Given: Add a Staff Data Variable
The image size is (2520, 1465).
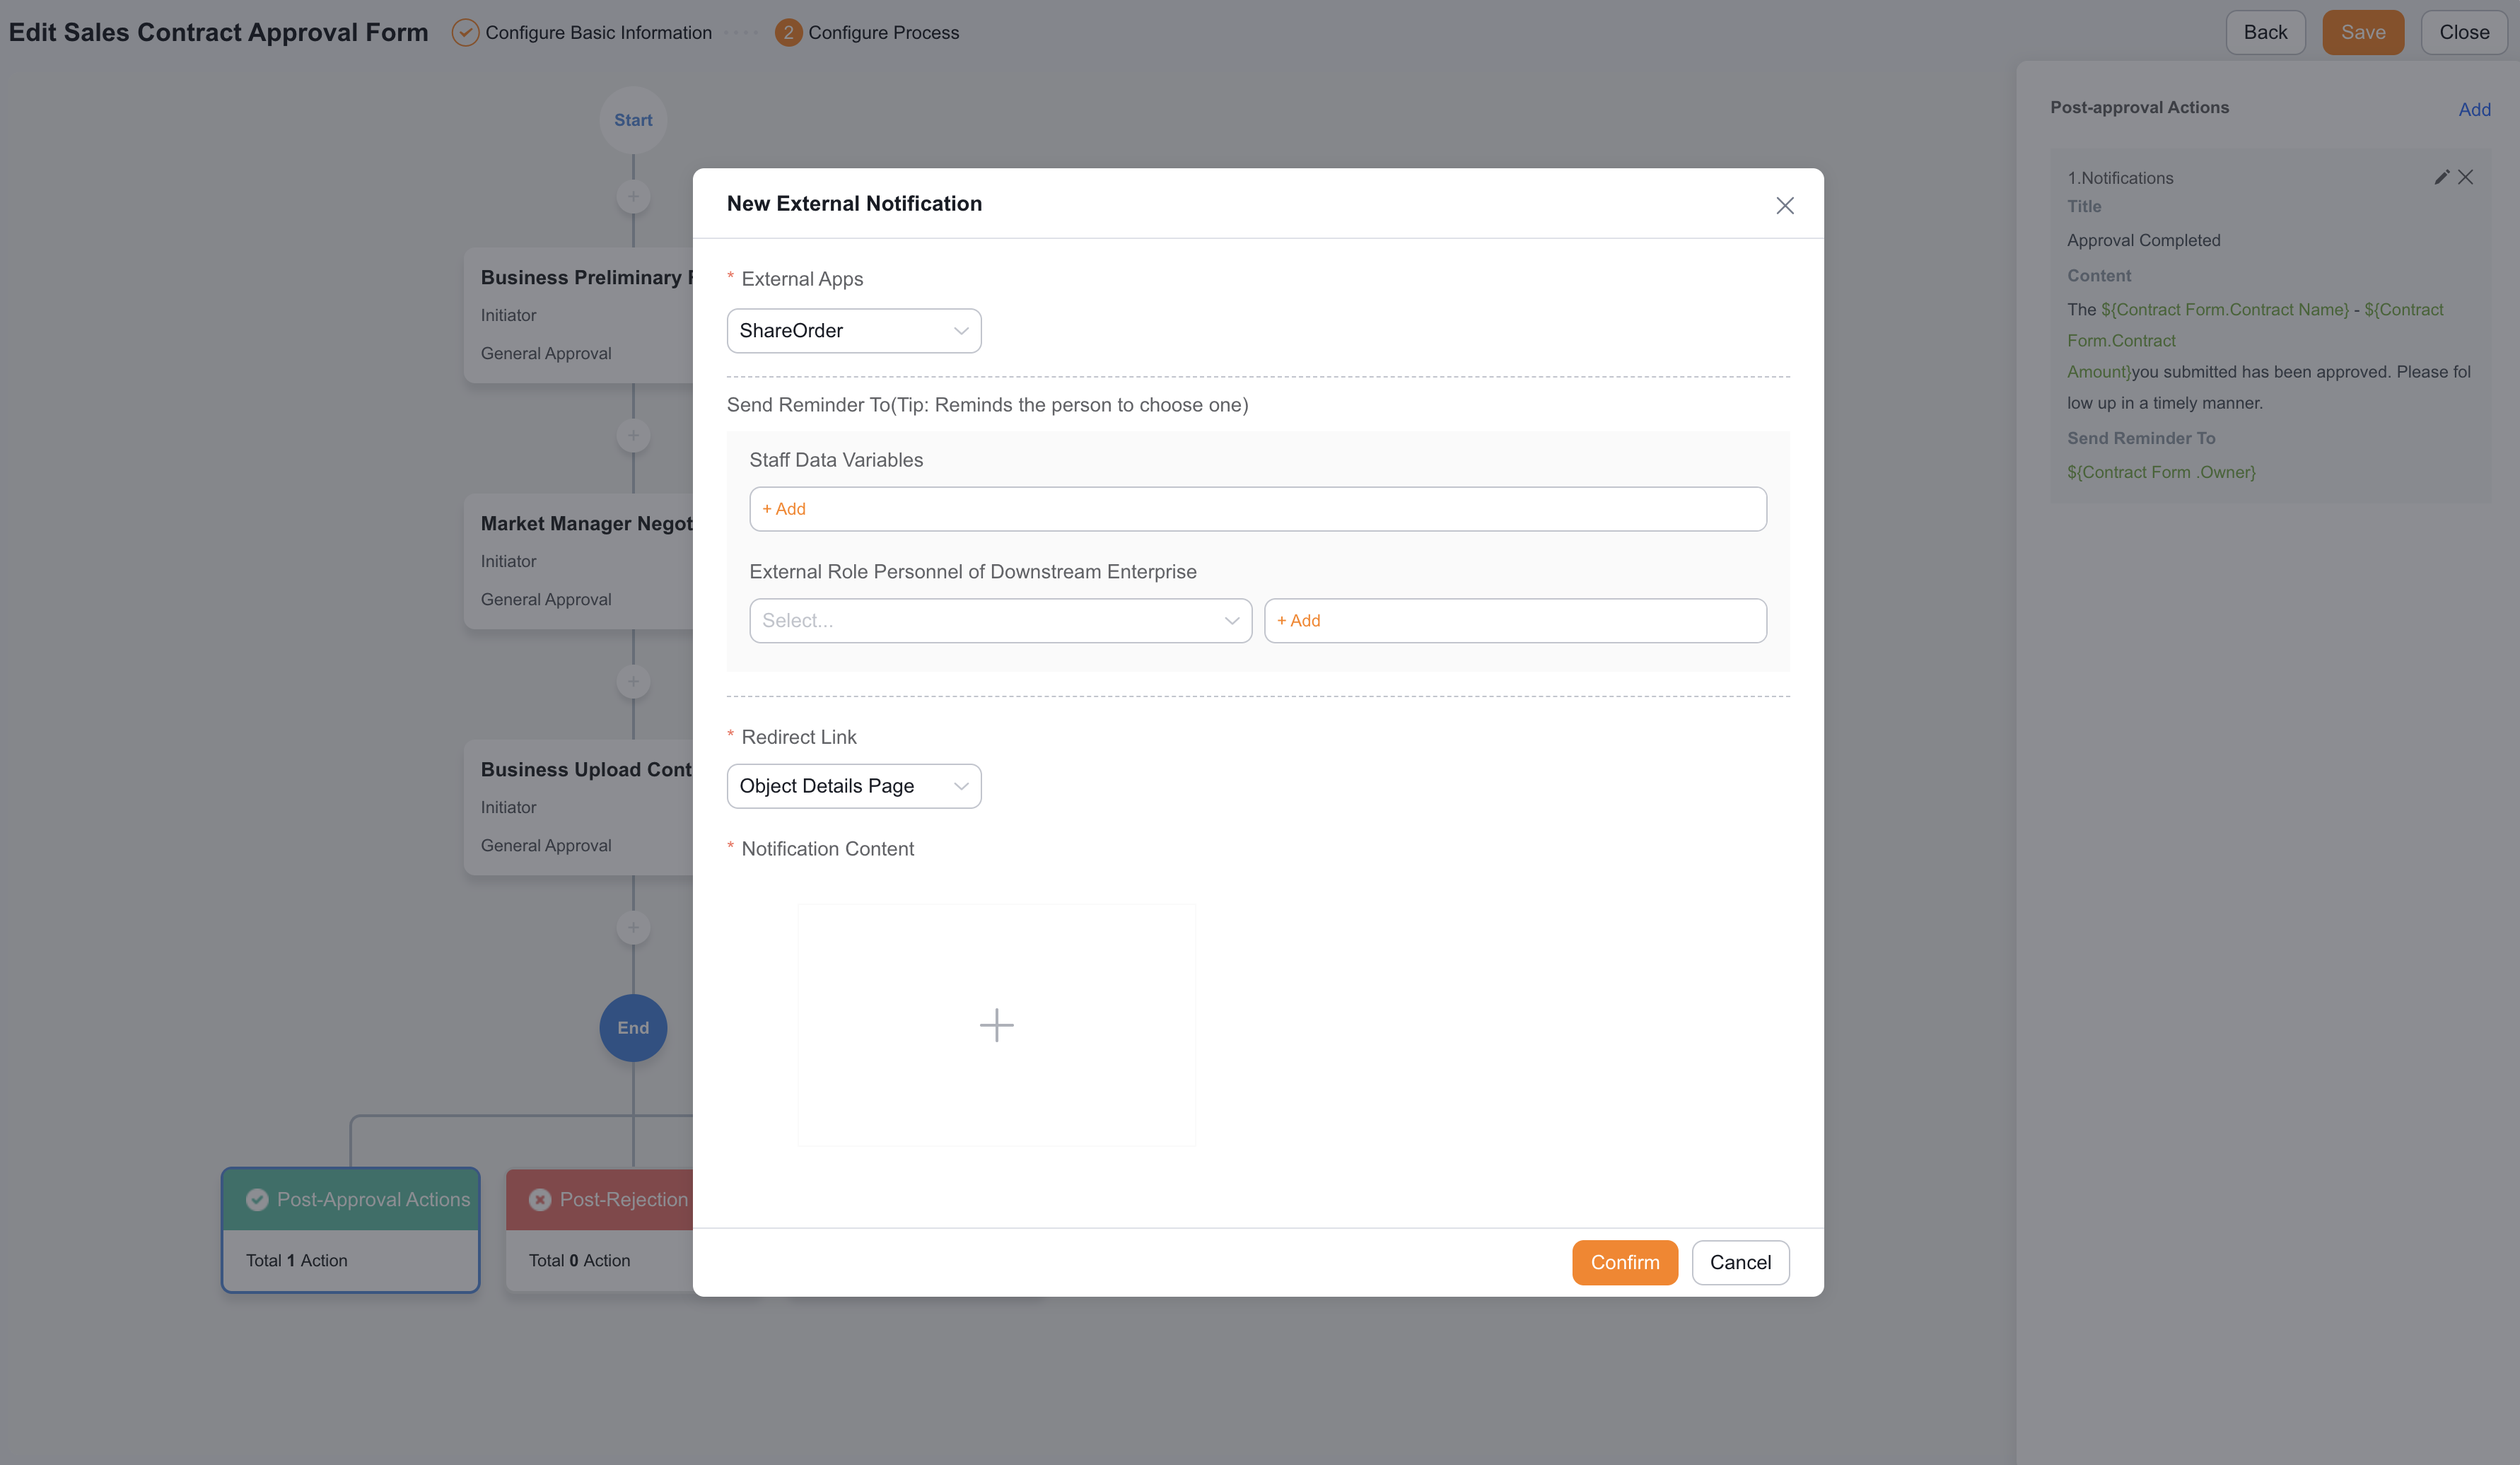Looking at the screenshot, I should pos(1257,509).
